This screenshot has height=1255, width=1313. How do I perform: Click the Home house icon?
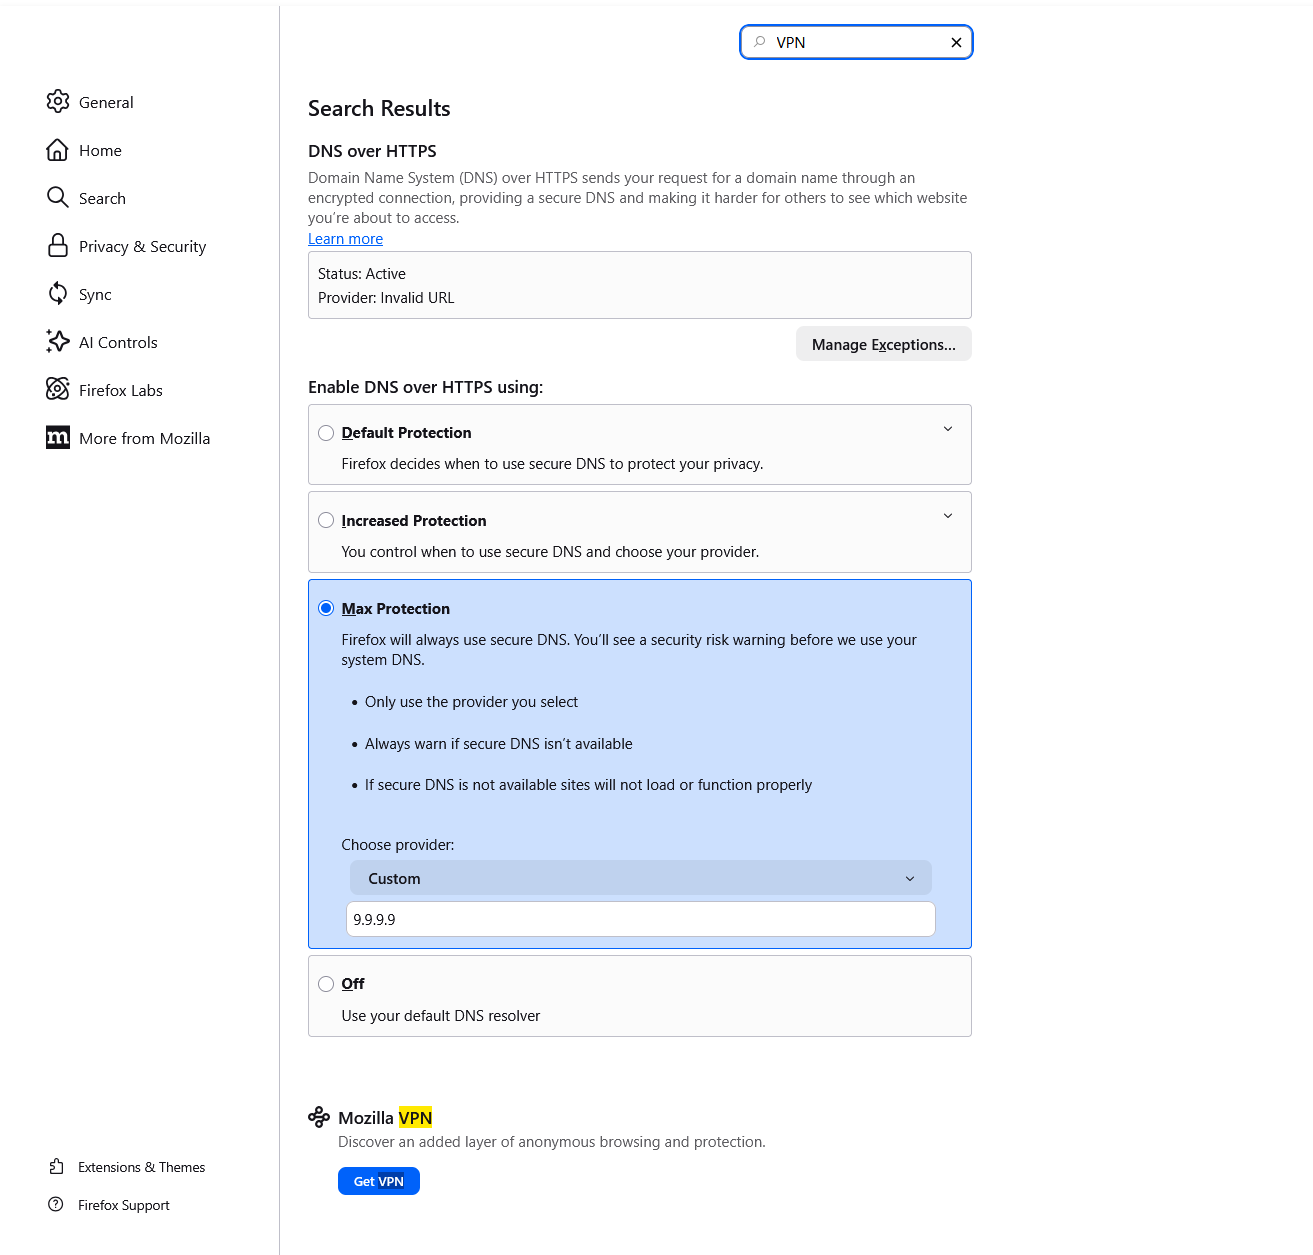(58, 150)
